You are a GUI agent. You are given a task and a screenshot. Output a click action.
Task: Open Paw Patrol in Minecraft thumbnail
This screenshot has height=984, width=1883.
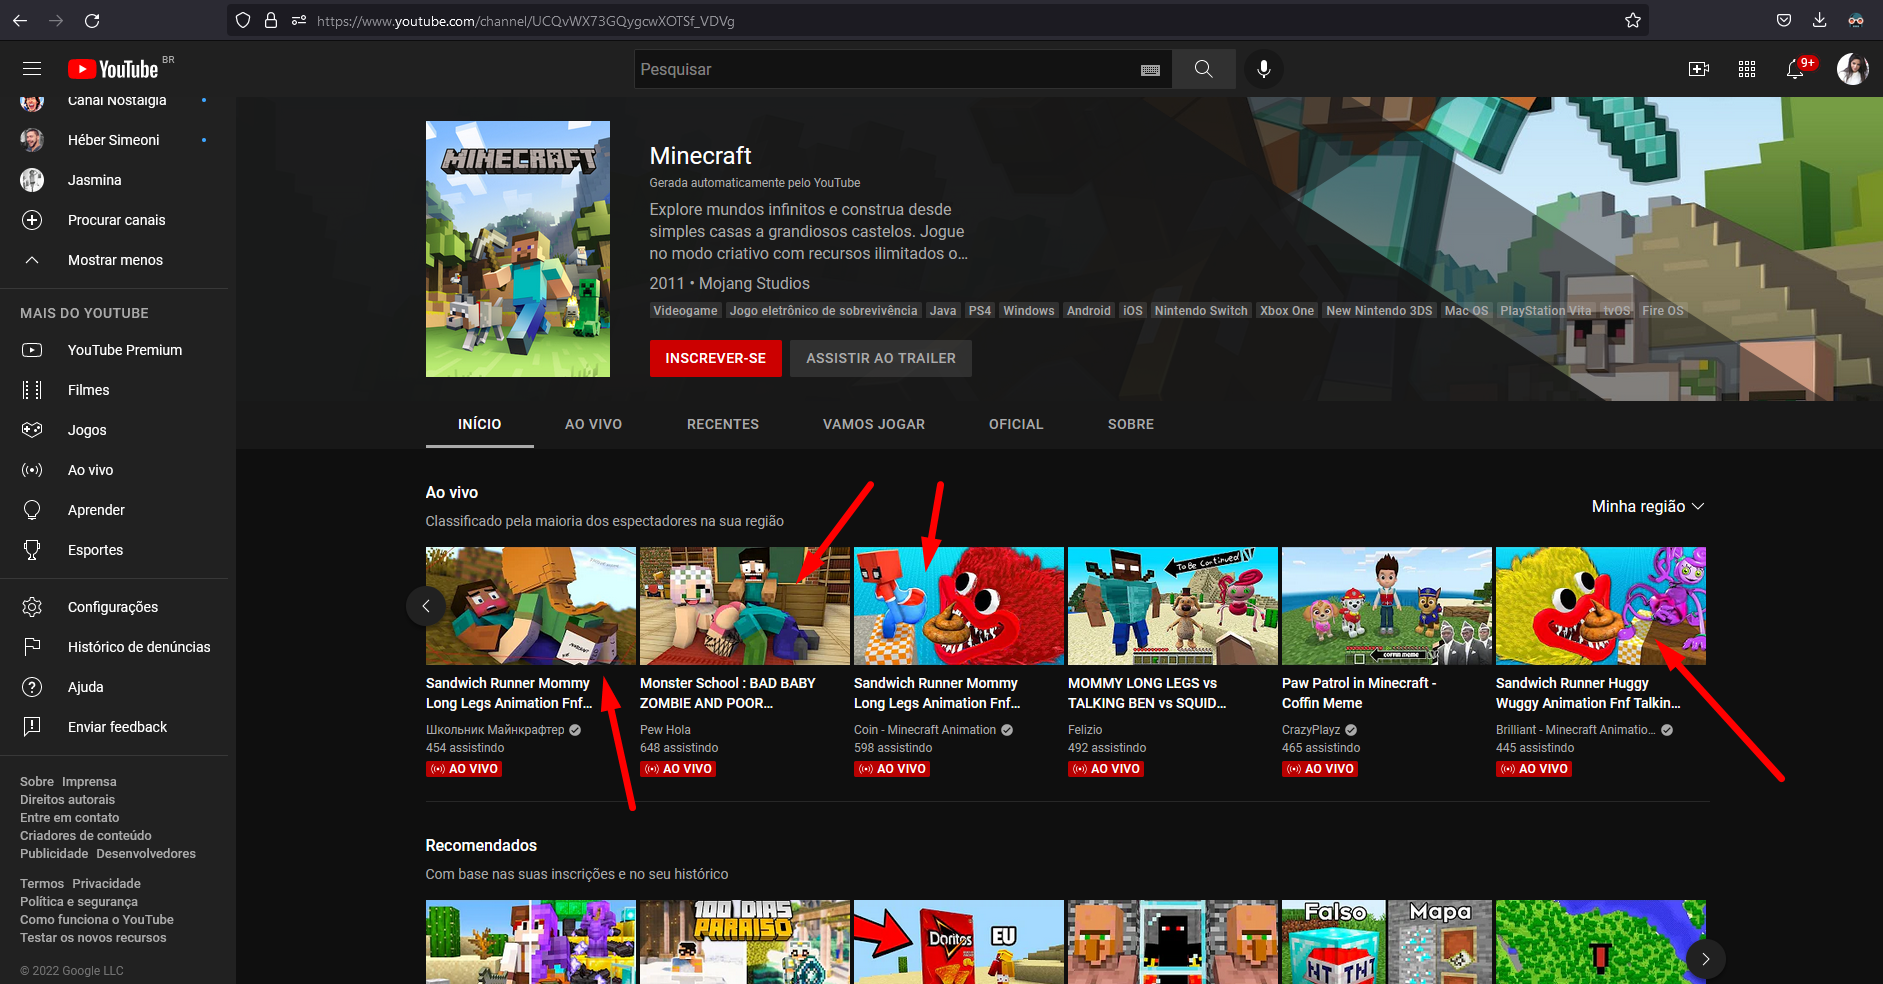(x=1387, y=606)
